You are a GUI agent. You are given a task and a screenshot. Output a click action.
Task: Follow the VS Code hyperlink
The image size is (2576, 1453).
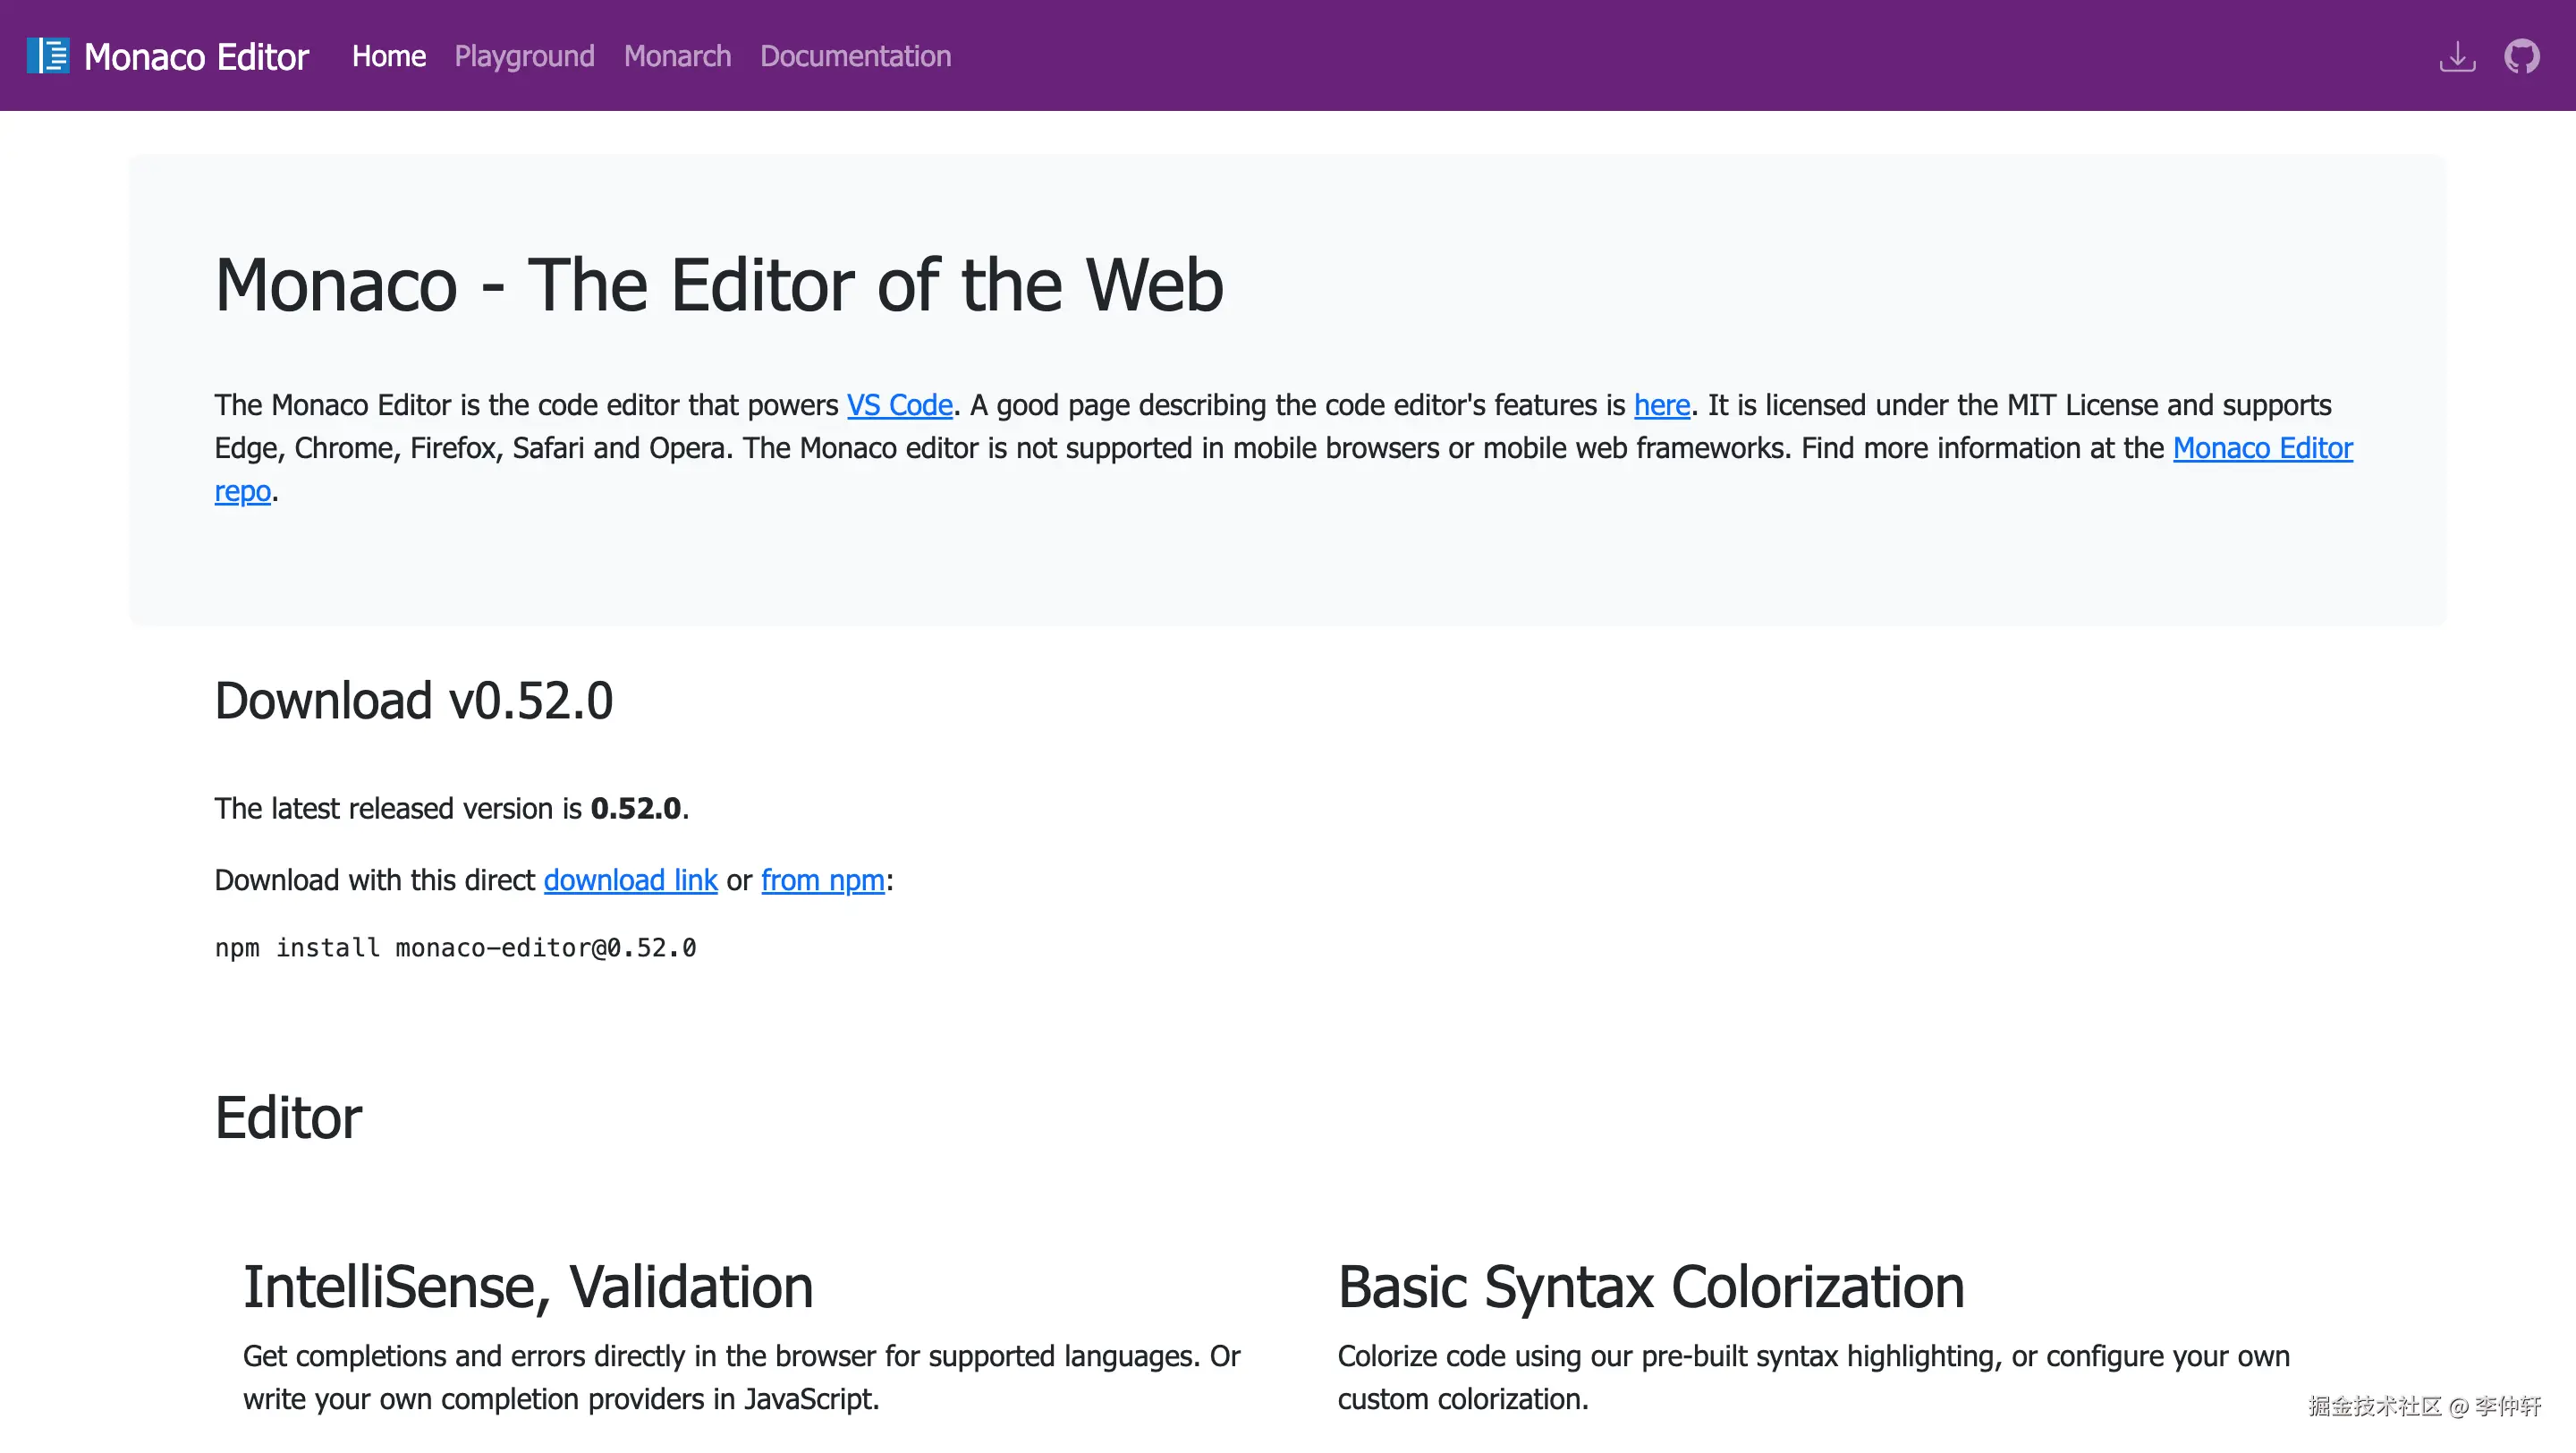click(x=899, y=405)
